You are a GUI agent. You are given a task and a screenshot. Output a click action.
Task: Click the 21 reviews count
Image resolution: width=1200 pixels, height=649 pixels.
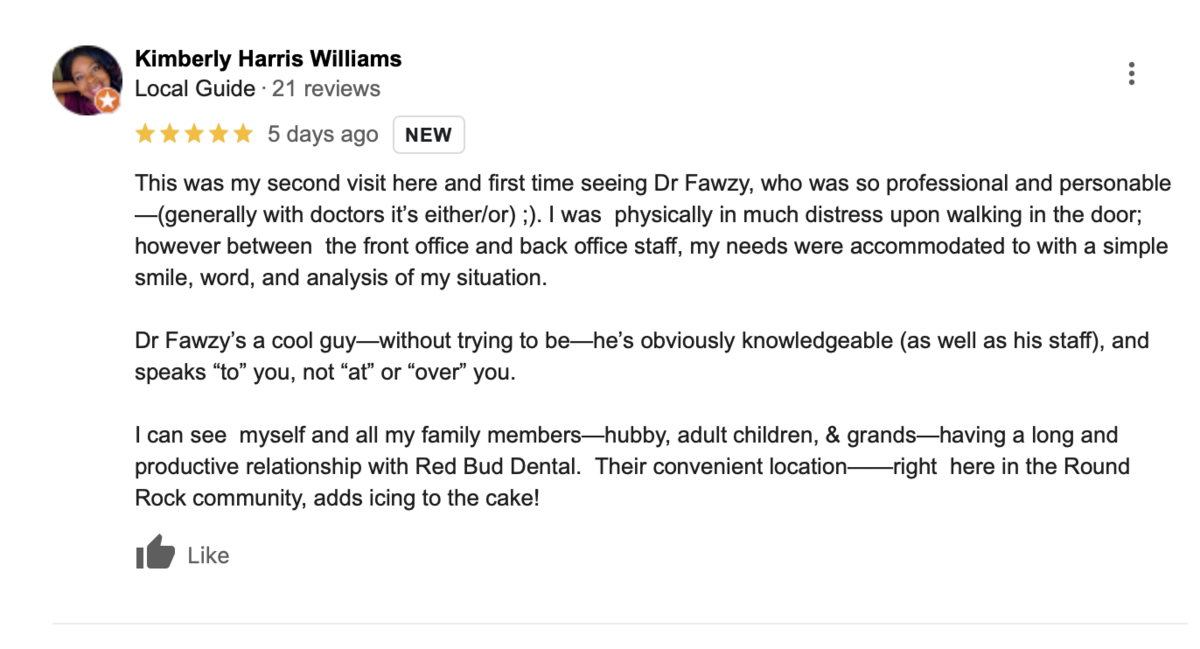pos(326,89)
